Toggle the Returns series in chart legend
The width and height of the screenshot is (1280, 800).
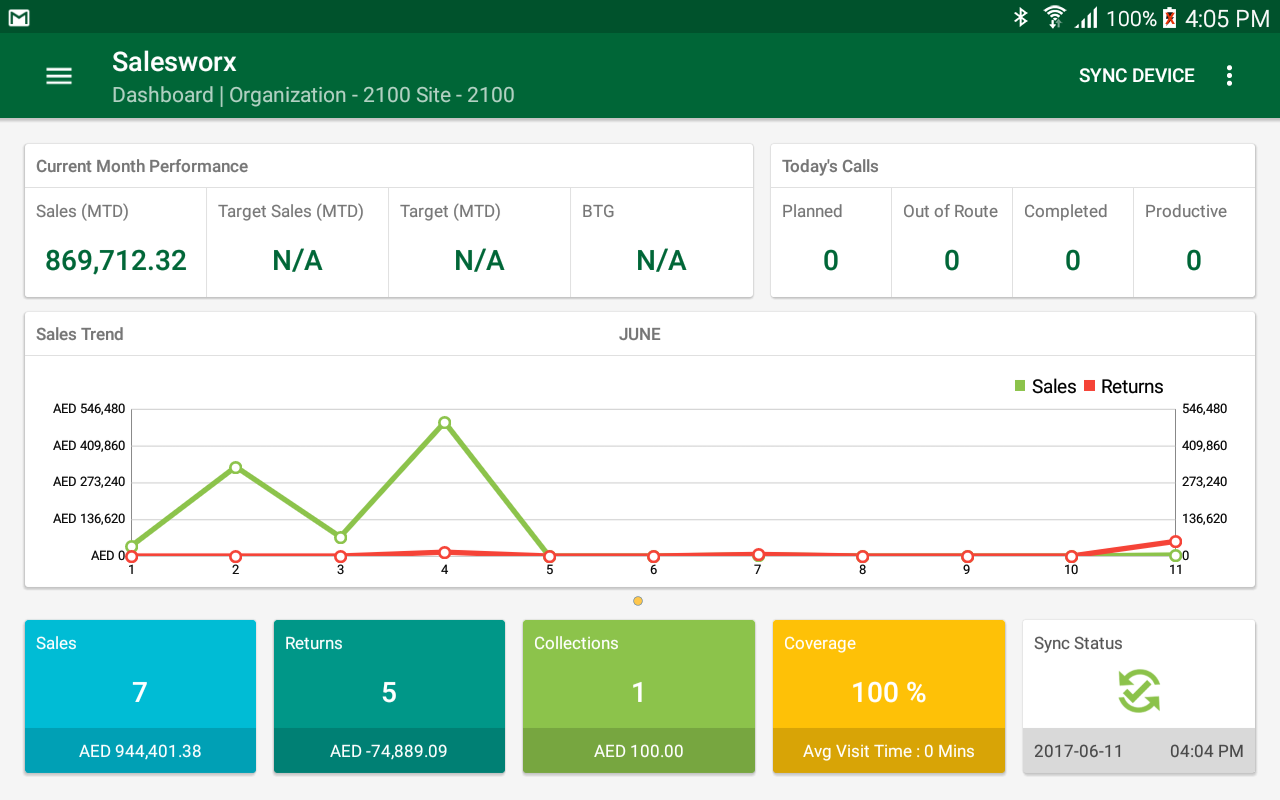1123,387
